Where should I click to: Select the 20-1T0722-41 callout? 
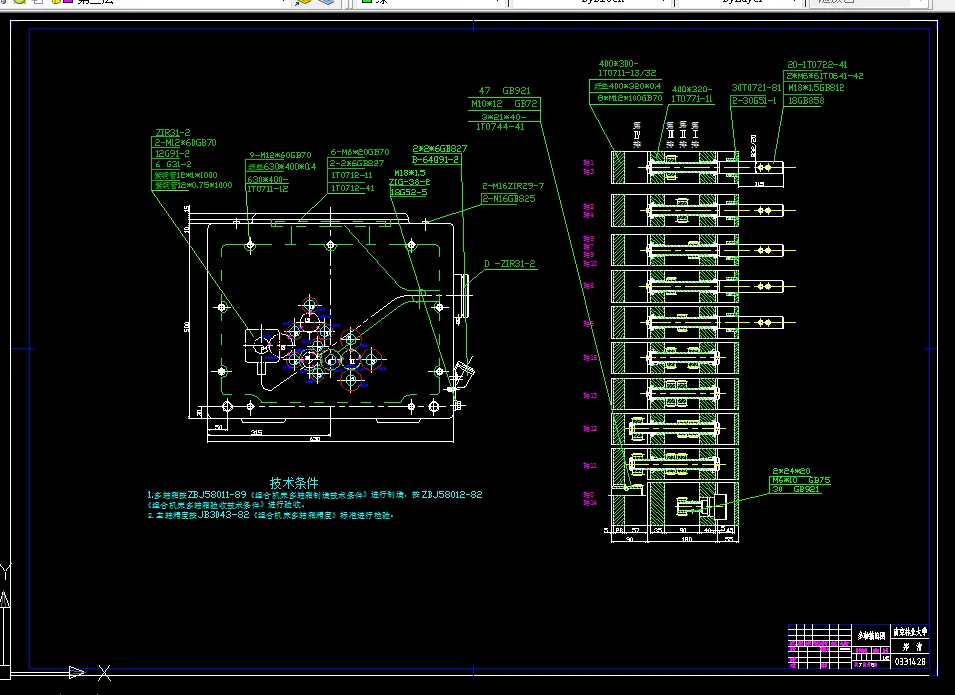[817, 65]
